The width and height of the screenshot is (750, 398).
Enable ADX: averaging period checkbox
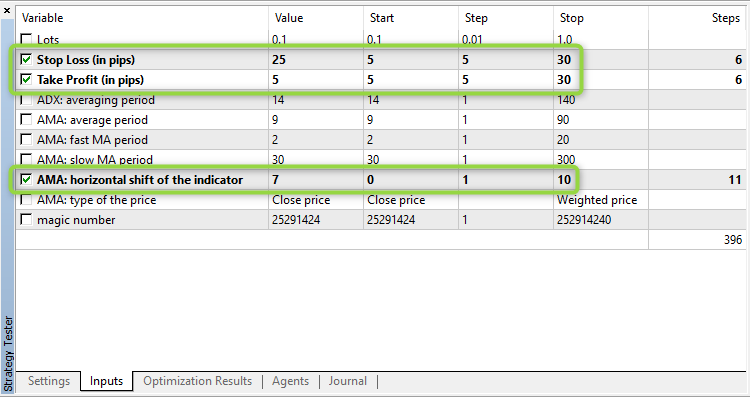click(27, 100)
